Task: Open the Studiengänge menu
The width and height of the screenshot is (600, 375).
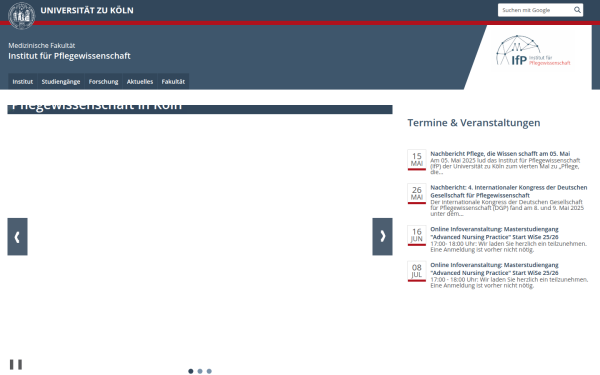Action: coord(61,82)
